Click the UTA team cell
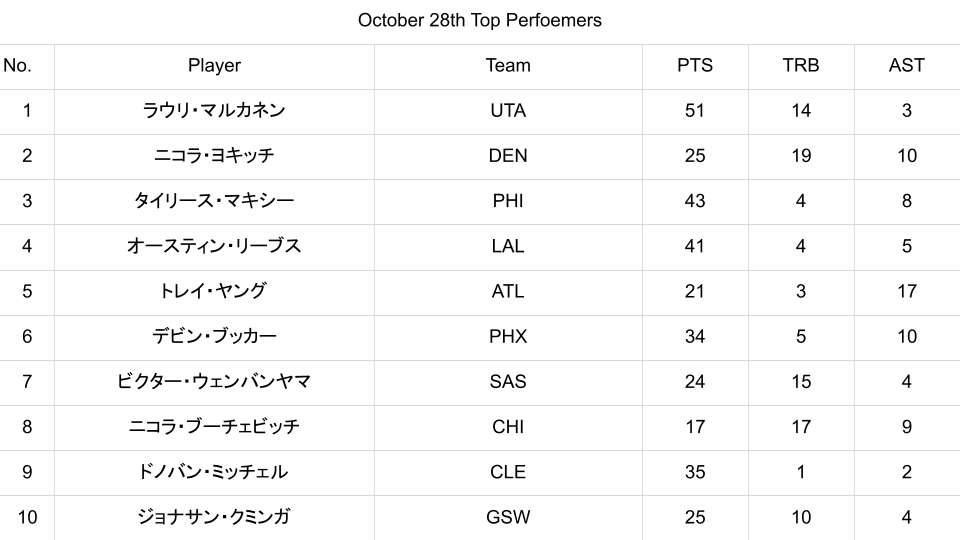The image size is (960, 540). pos(508,111)
